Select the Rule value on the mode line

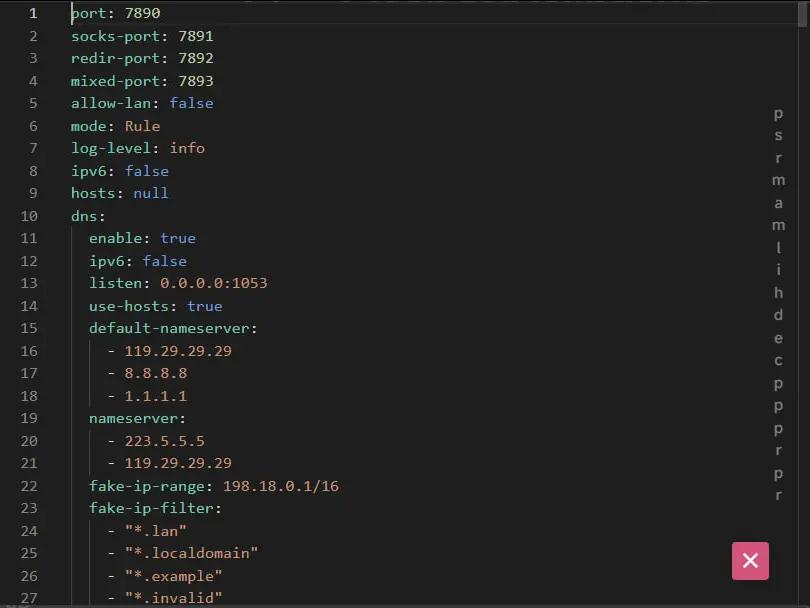click(142, 126)
